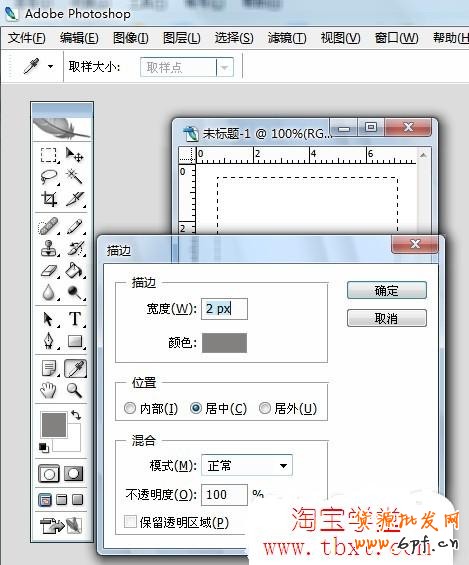The height and width of the screenshot is (565, 469).
Task: Select the Rectangular Marquee tool
Action: click(49, 155)
